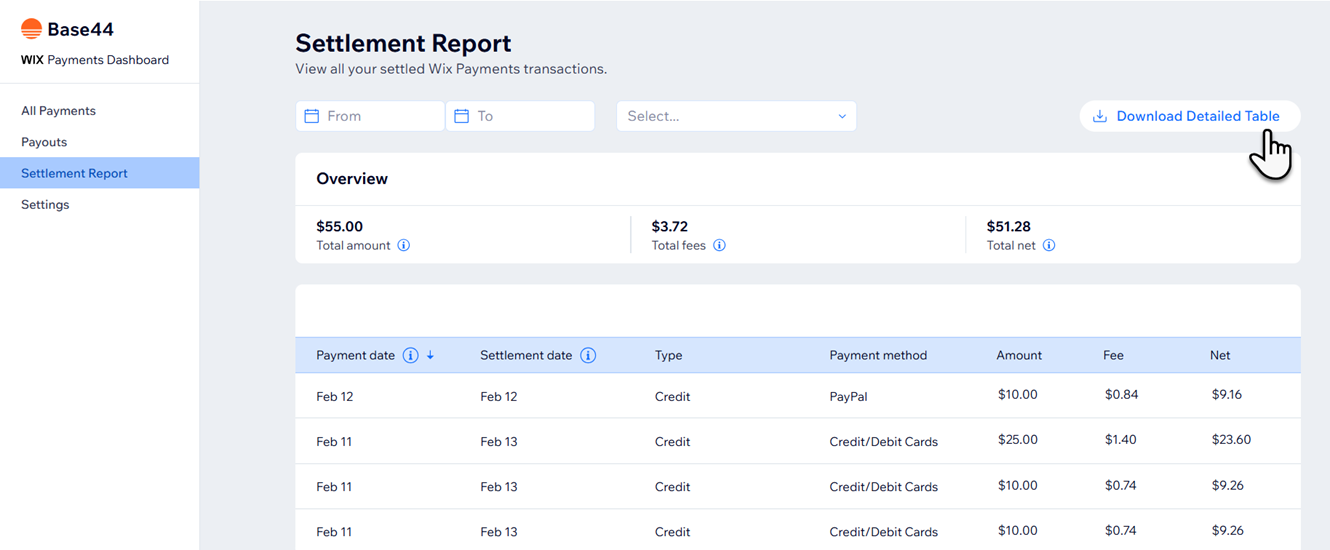Viewport: 1330px width, 550px height.
Task: Click the calendar icon in To field
Action: pyautogui.click(x=462, y=116)
